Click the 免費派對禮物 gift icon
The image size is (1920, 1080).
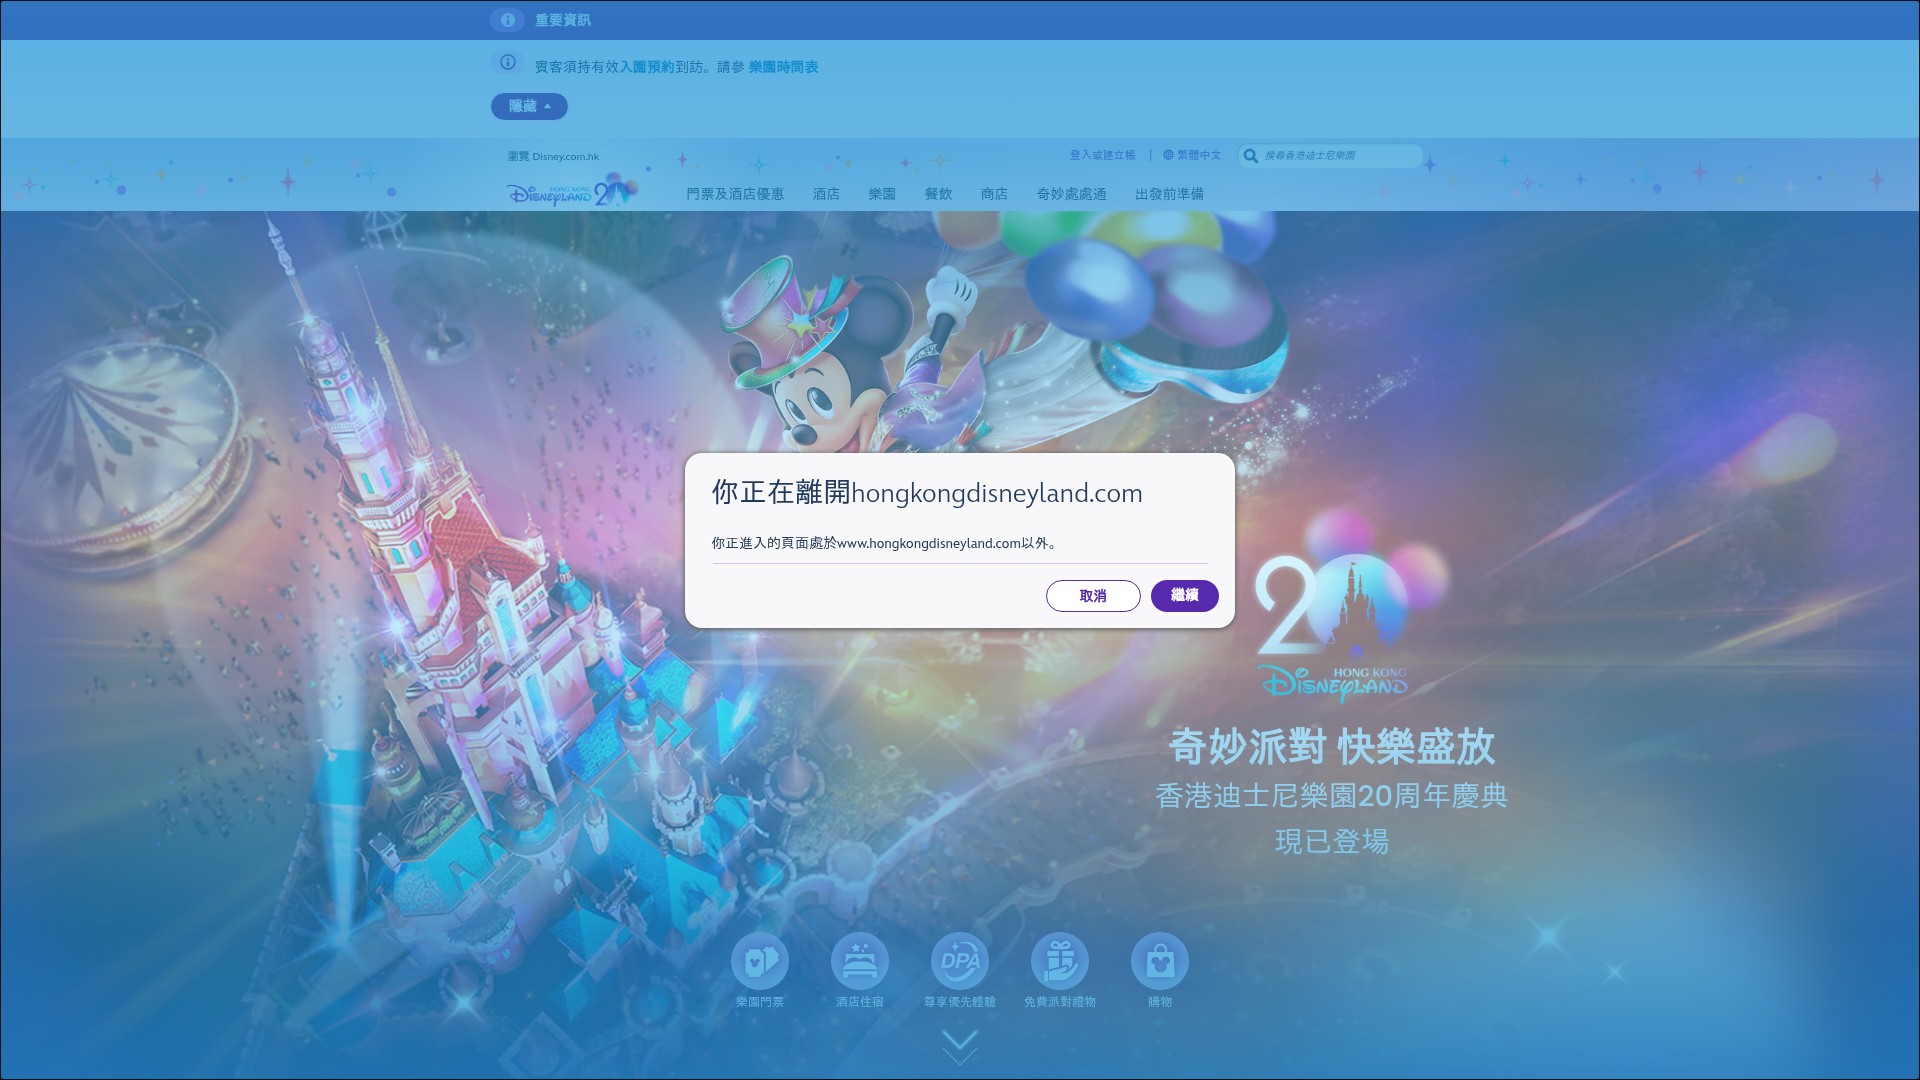pos(1060,961)
